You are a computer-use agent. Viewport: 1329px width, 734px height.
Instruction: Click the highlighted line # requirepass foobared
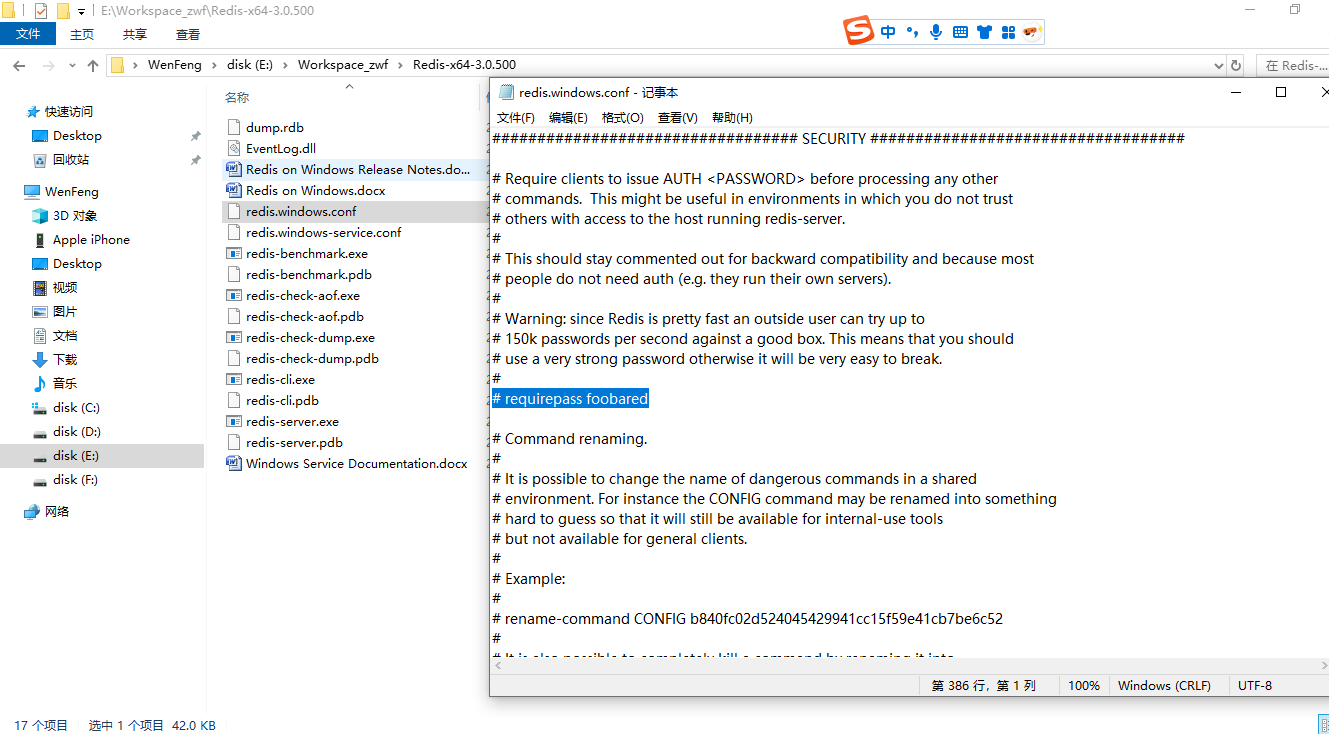570,399
